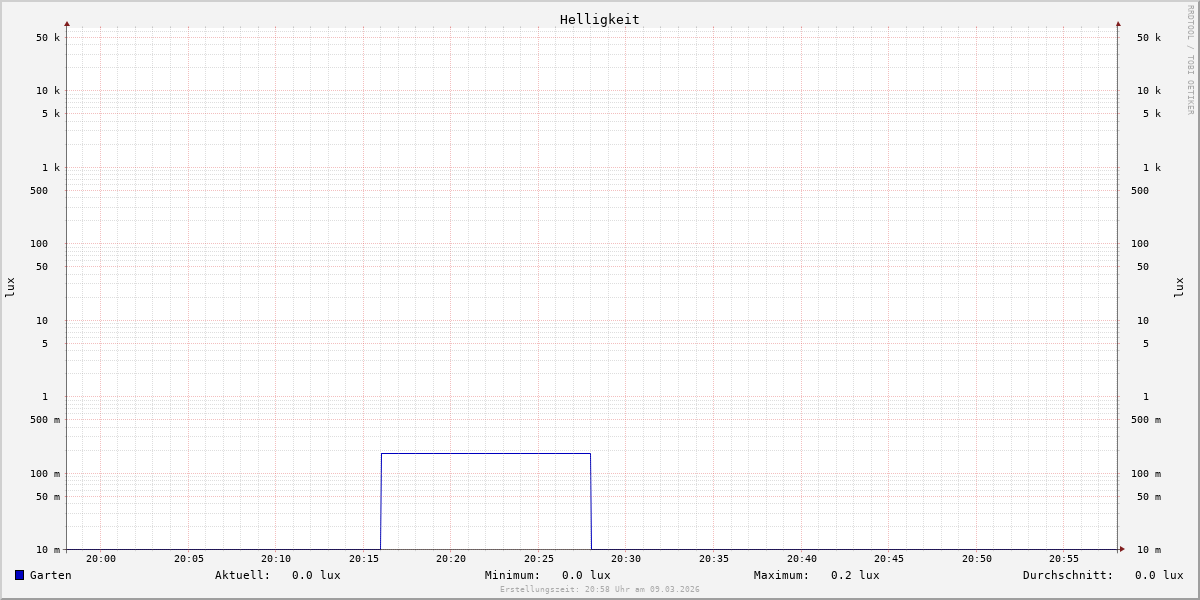Click the 20:50 time axis label
The height and width of the screenshot is (600, 1200).
(977, 559)
